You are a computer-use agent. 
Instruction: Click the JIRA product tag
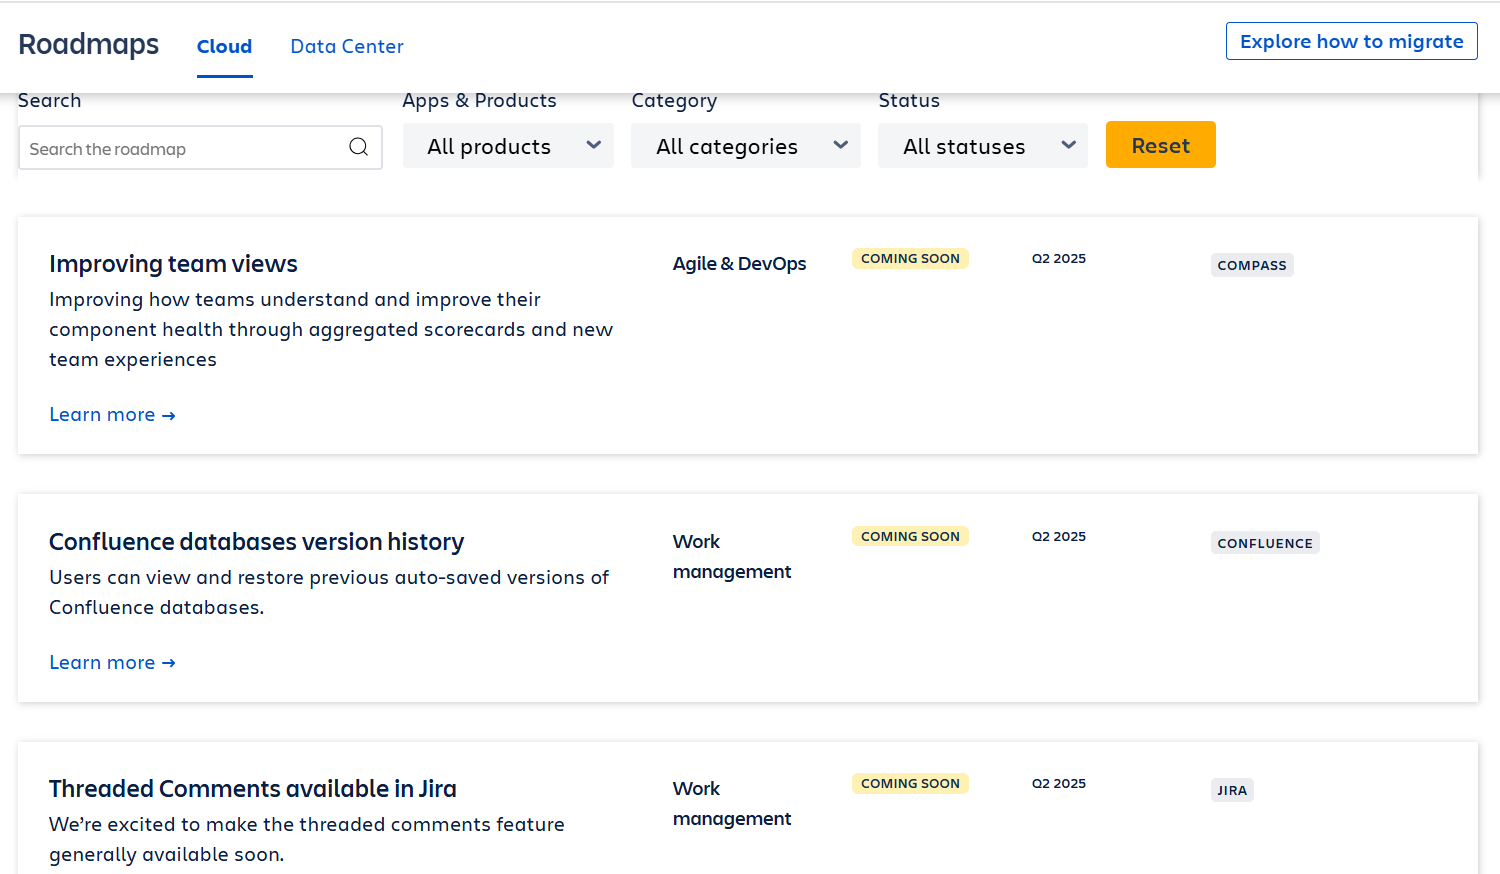[1232, 790]
